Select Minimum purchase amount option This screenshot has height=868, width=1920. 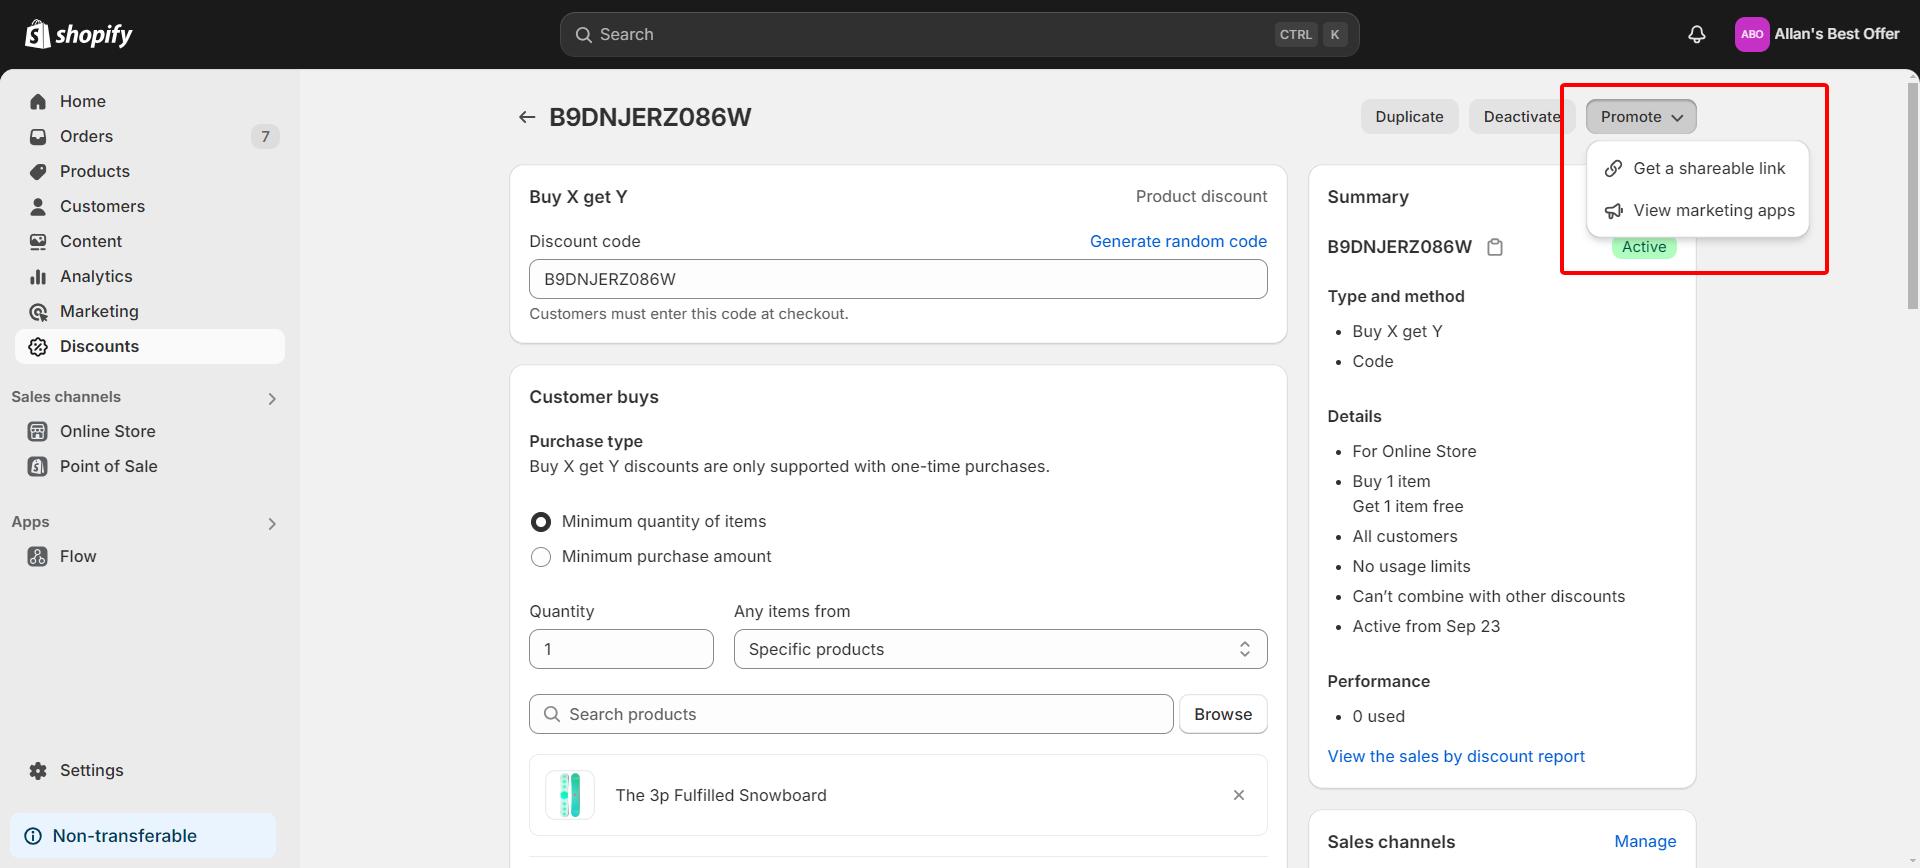pos(541,557)
